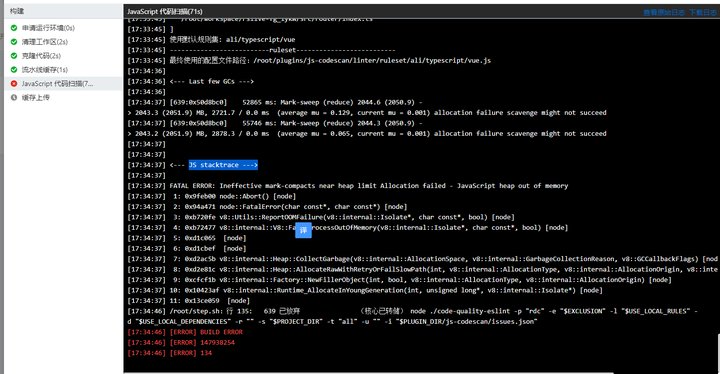Click the '<--- Last few GCs --->' line
The image size is (720, 374).
pos(191,81)
